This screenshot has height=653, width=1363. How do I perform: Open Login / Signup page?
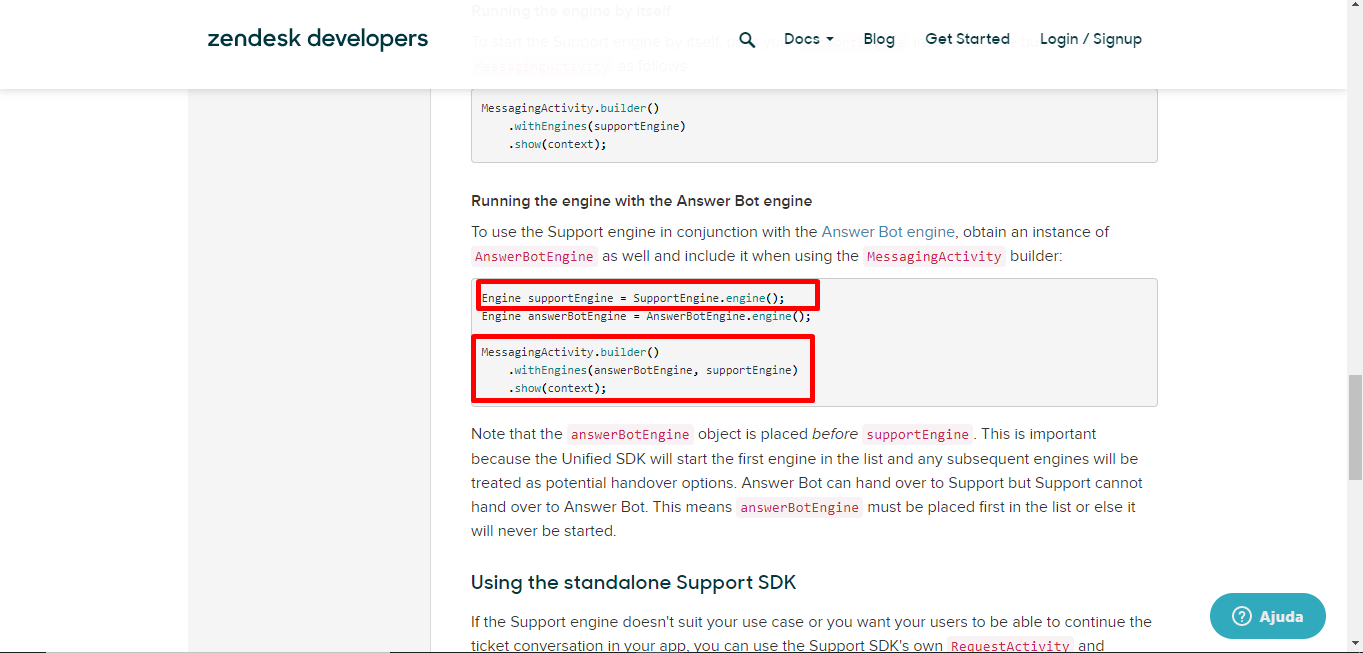[1090, 39]
